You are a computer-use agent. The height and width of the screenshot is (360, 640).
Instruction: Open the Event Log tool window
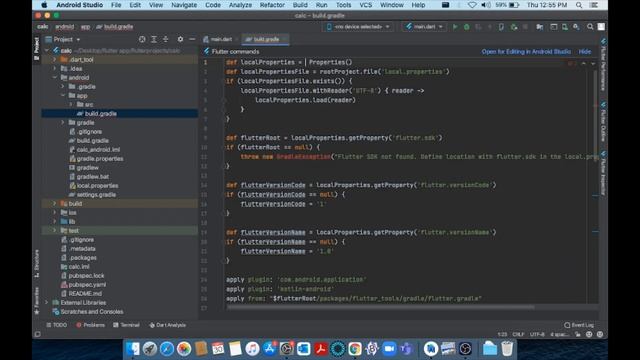tap(579, 325)
